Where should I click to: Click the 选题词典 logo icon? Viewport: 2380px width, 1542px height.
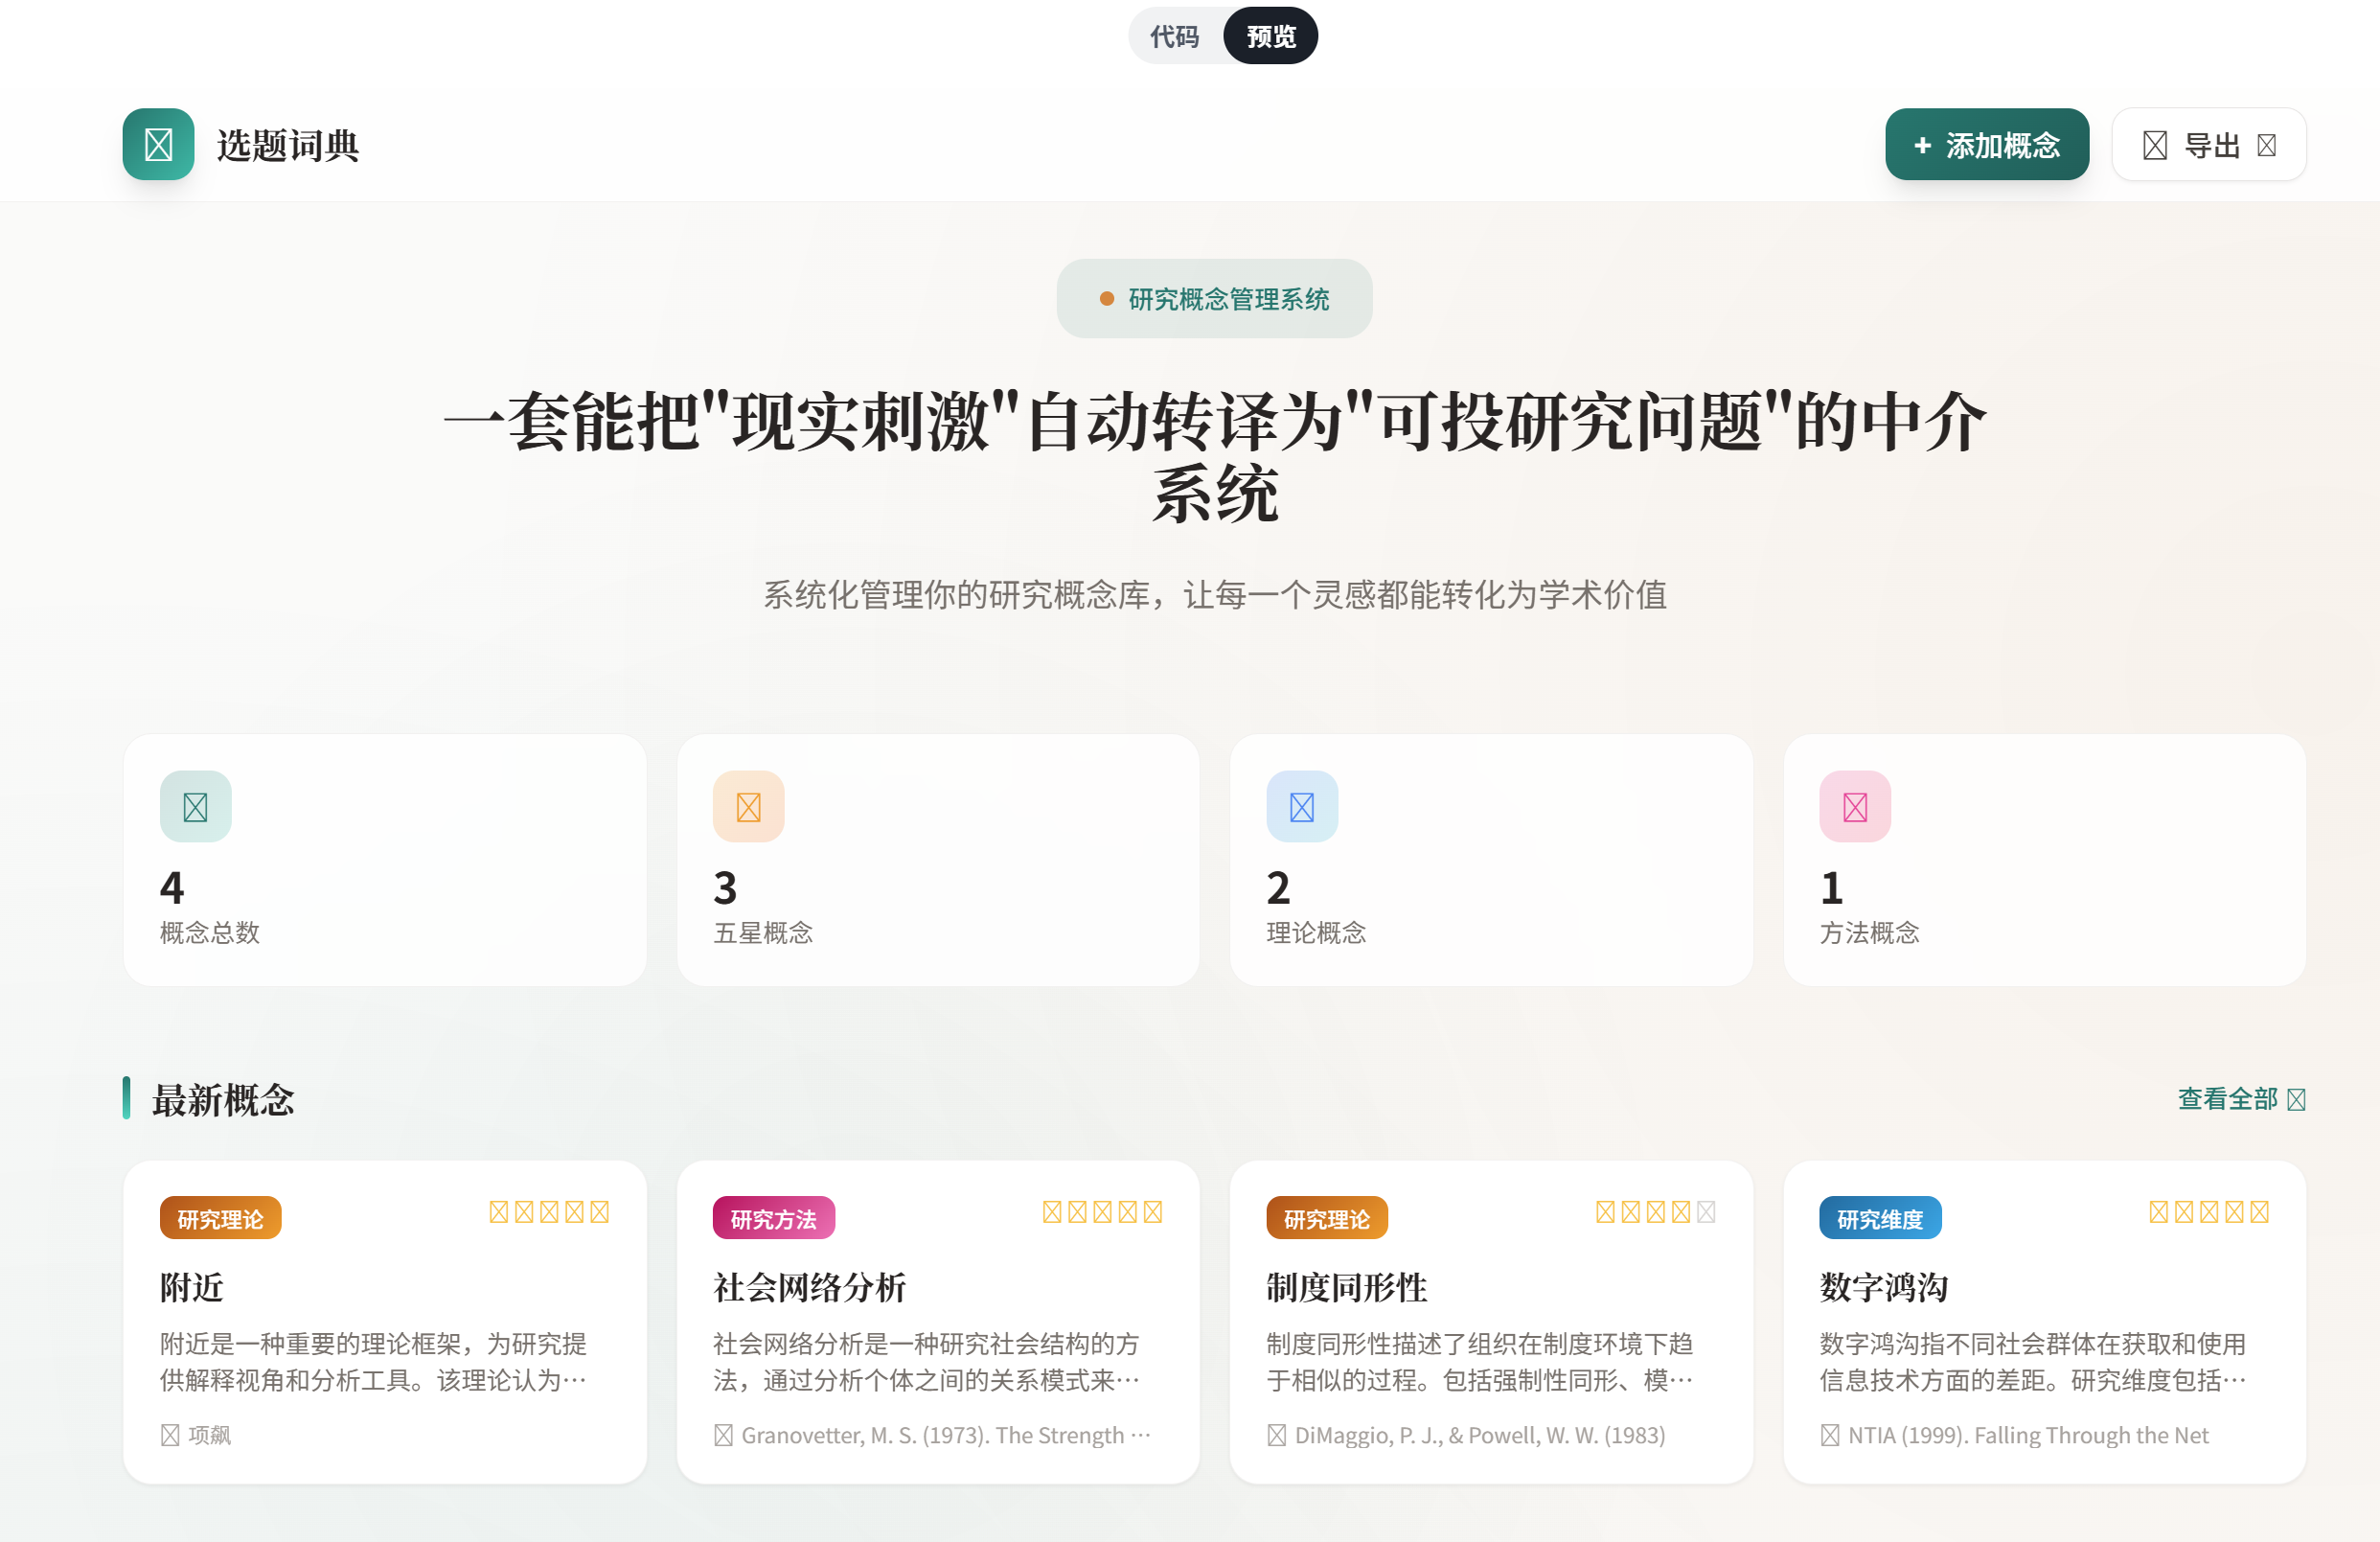pyautogui.click(x=158, y=144)
